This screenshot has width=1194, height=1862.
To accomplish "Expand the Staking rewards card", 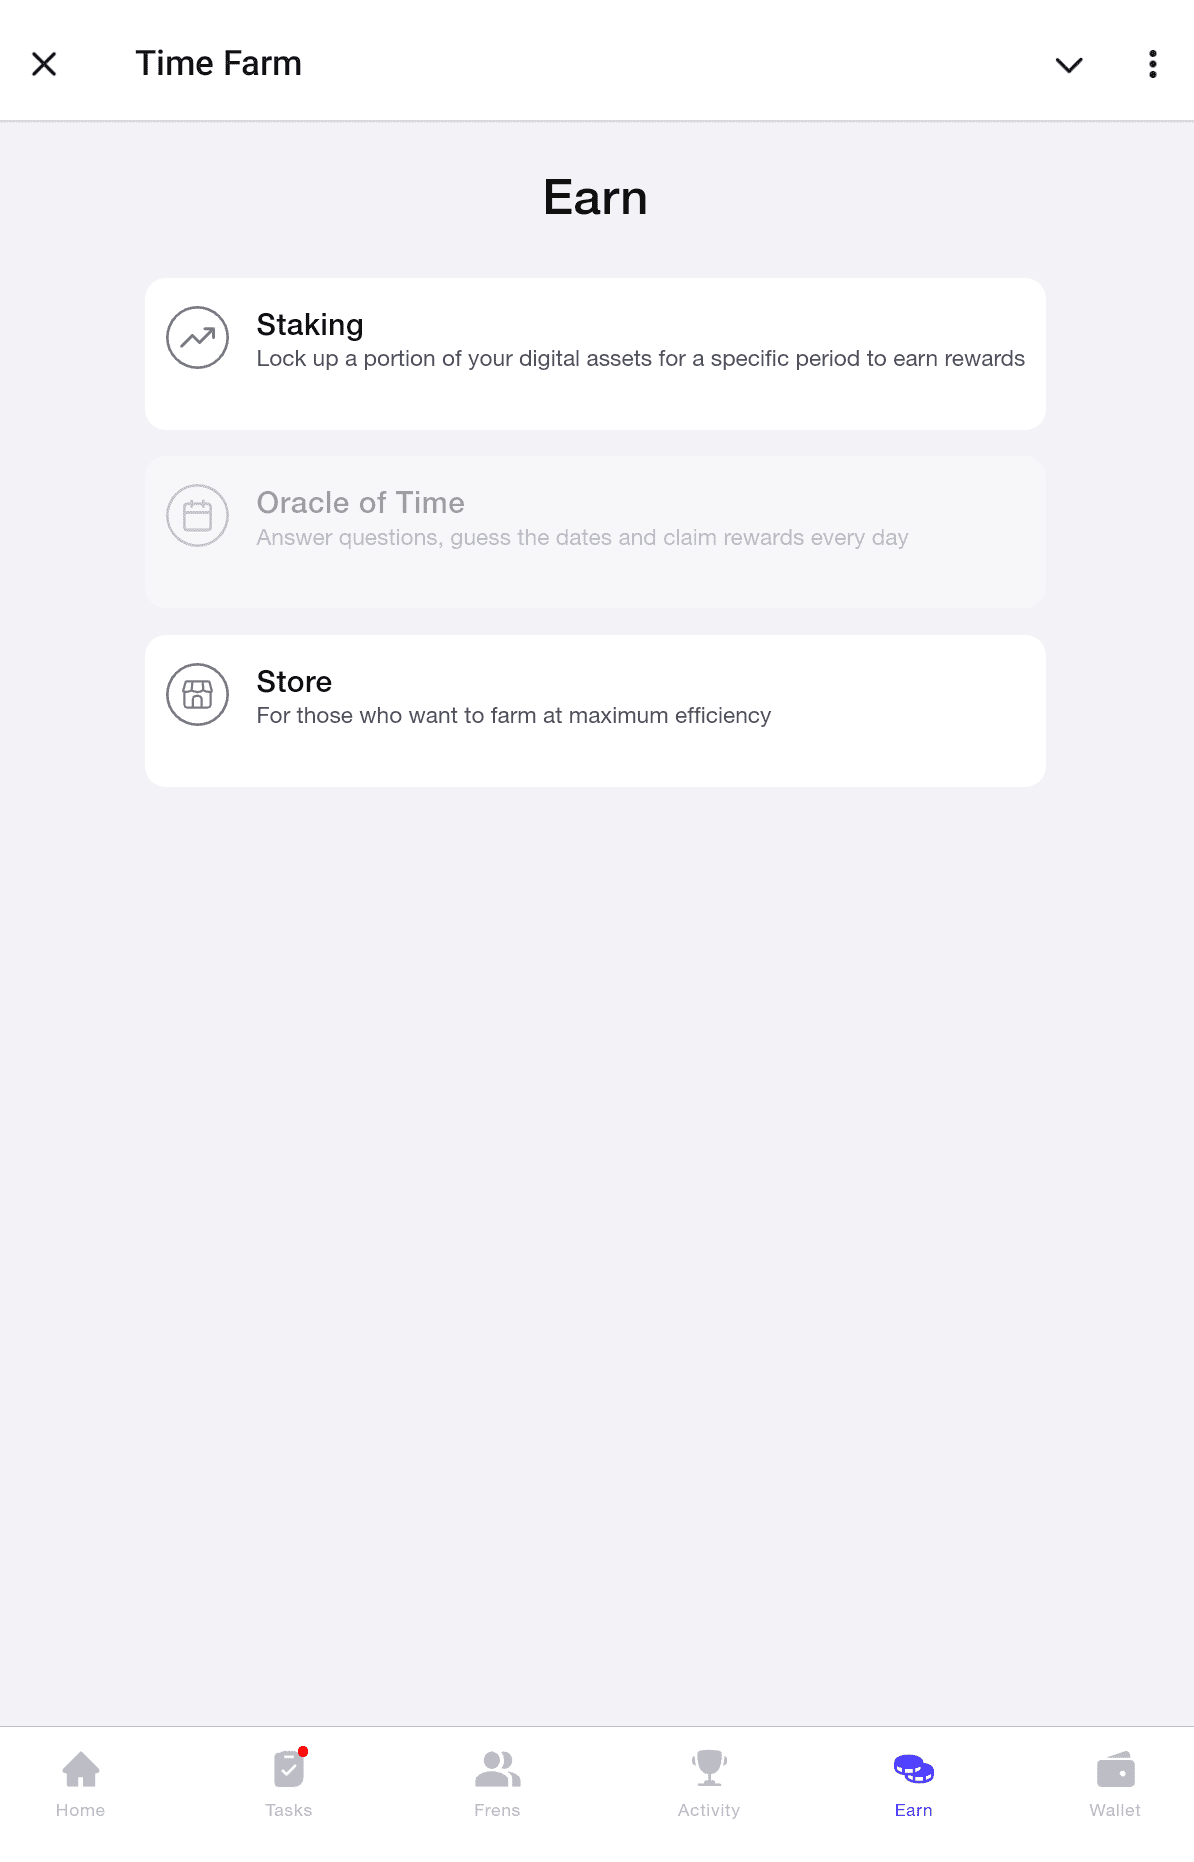I will click(x=596, y=353).
